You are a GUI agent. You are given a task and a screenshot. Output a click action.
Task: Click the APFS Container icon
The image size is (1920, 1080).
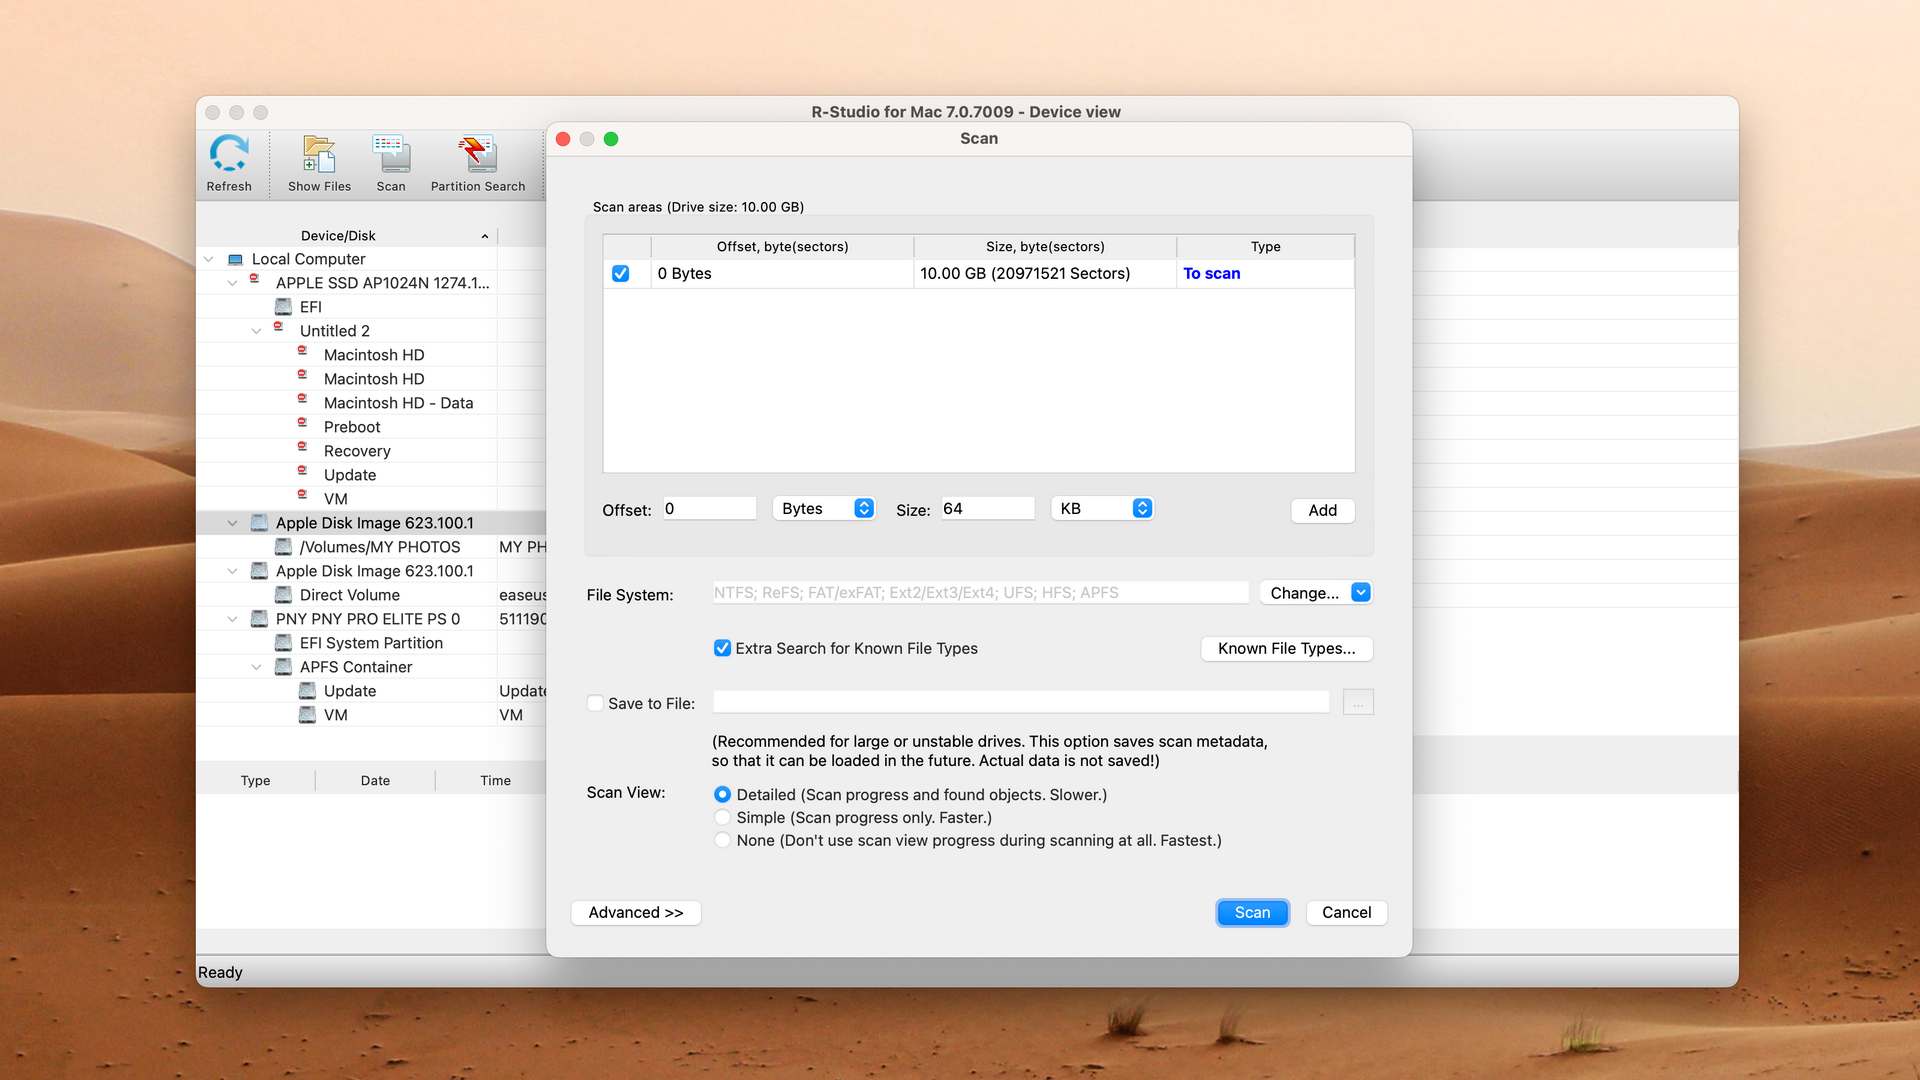tap(283, 667)
